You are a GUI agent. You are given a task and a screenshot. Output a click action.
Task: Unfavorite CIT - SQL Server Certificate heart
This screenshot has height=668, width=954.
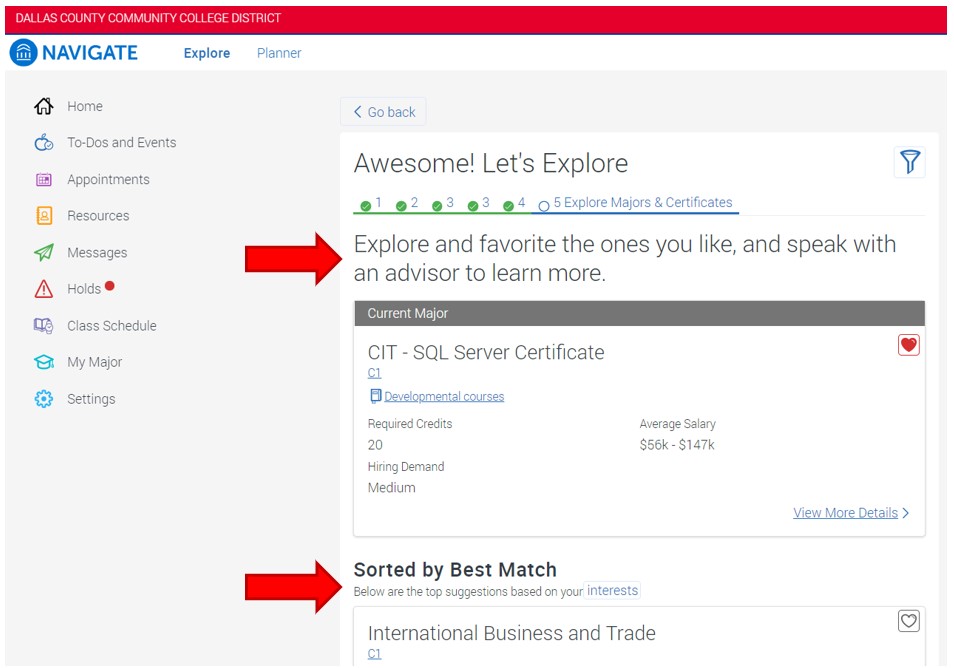908,345
